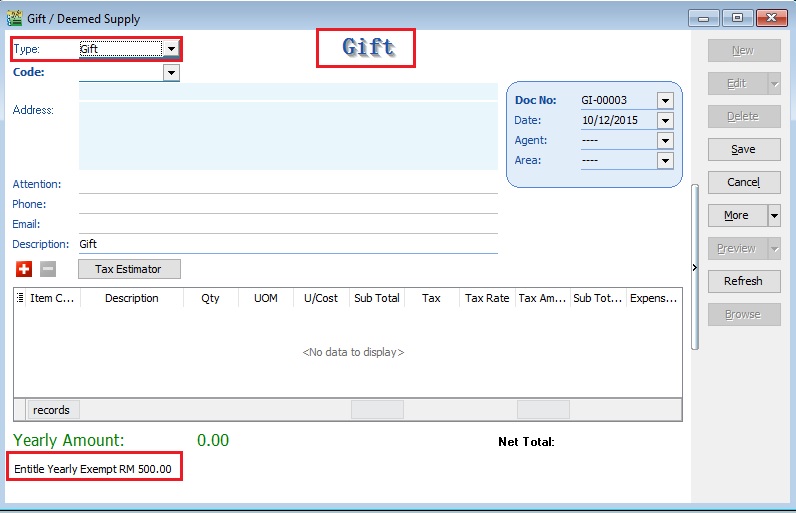796x513 pixels.
Task: Open the More button arrow menu
Action: tap(774, 215)
